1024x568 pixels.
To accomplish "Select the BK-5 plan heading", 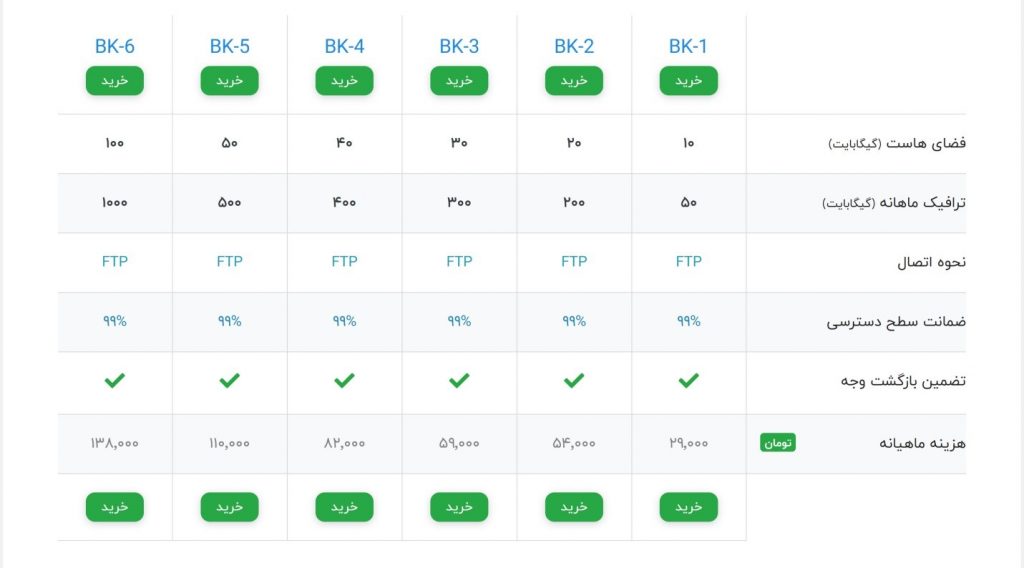I will (229, 46).
